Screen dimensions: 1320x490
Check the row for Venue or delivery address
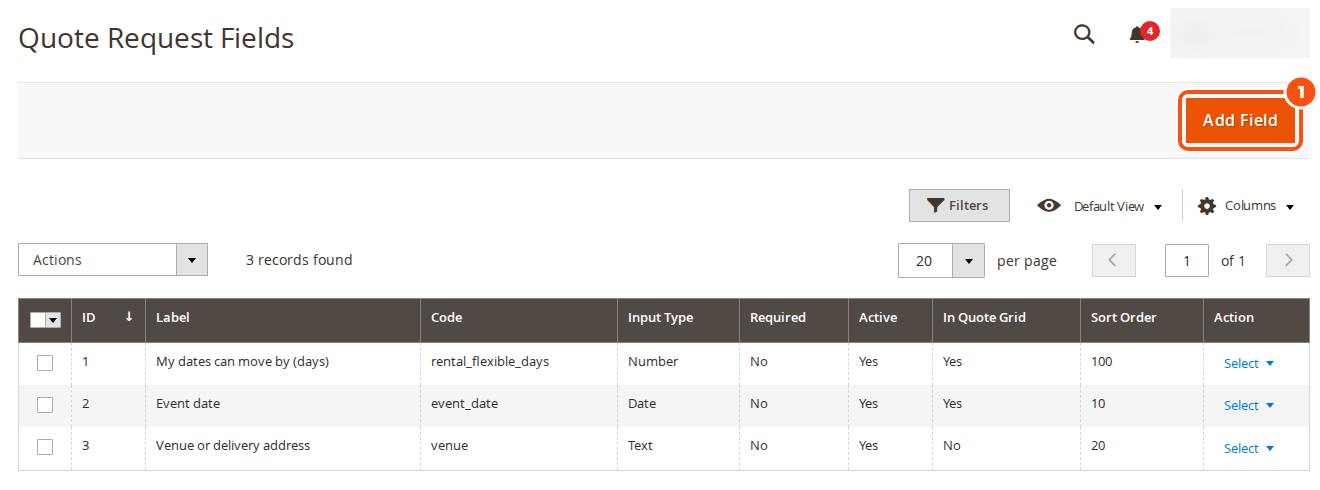click(x=45, y=447)
